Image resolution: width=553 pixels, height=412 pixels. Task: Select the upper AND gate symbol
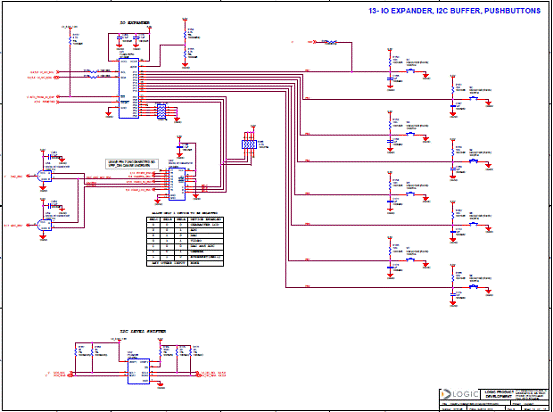(x=44, y=176)
